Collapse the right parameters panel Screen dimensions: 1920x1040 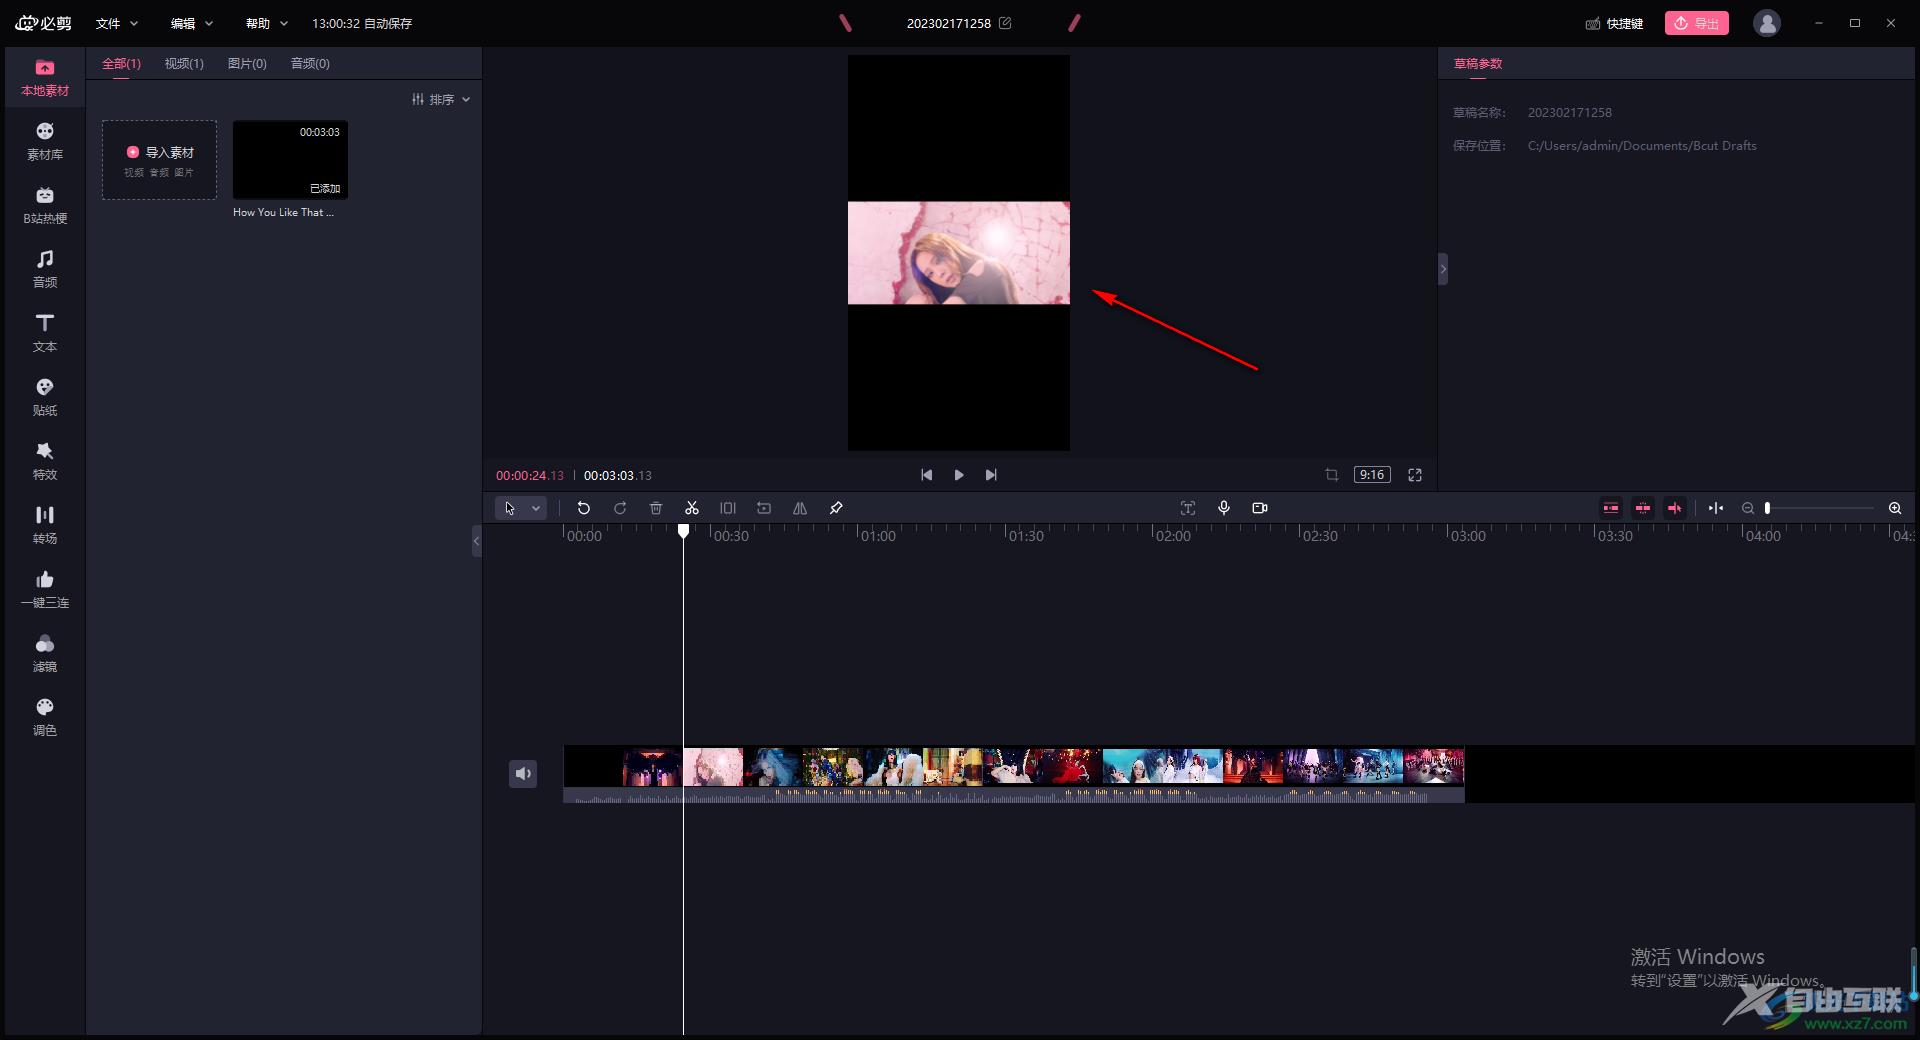tap(1442, 269)
